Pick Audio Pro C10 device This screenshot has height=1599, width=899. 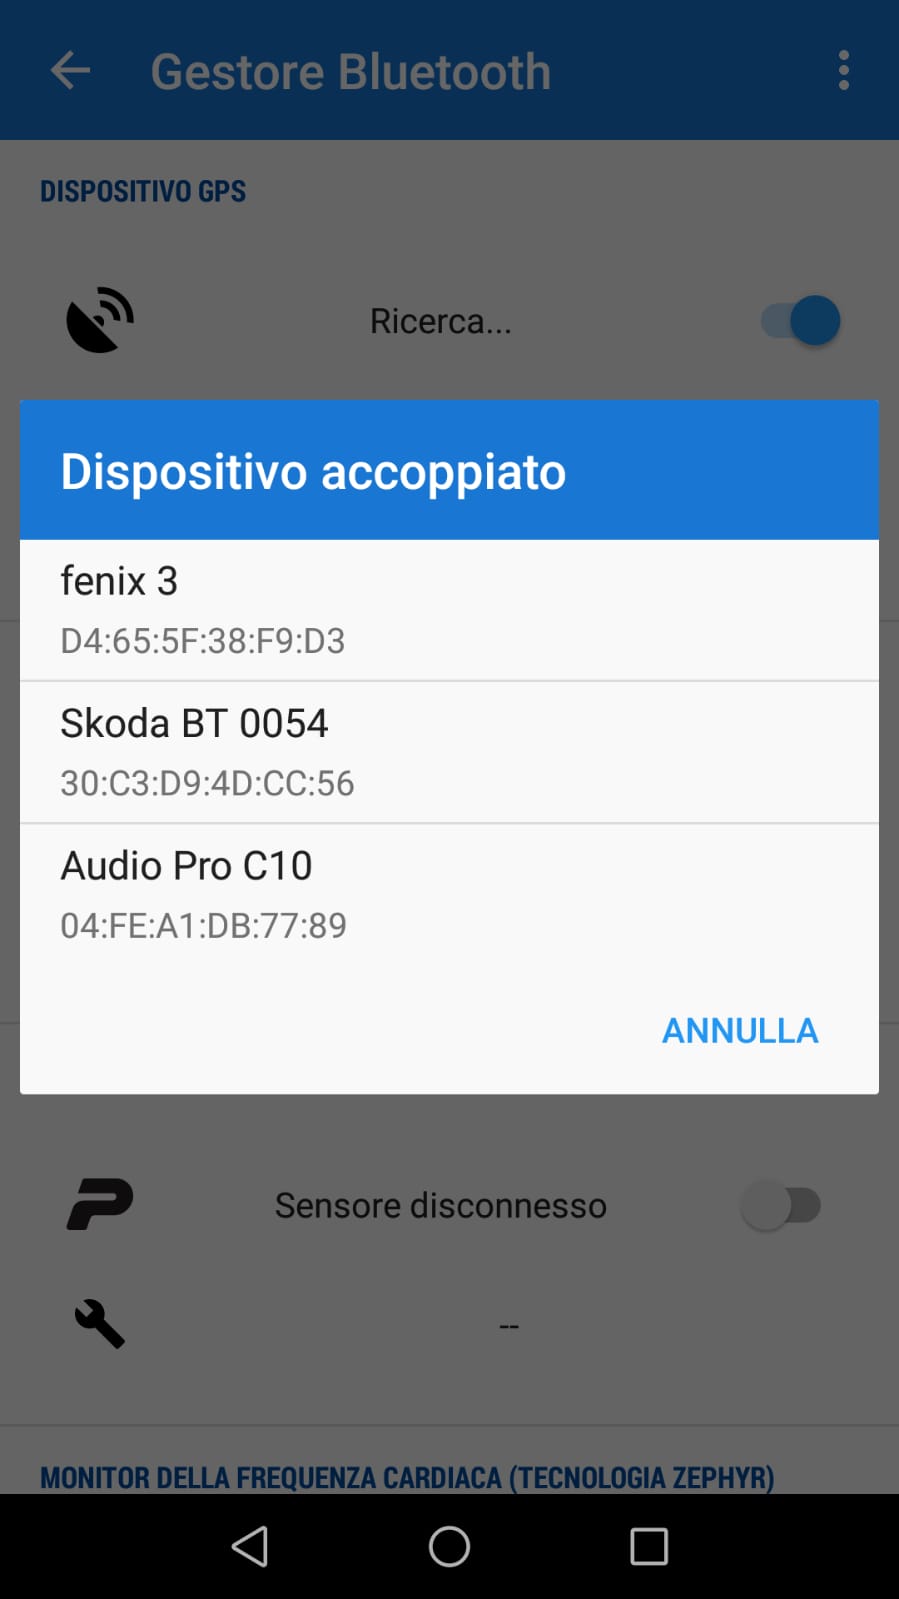click(449, 894)
